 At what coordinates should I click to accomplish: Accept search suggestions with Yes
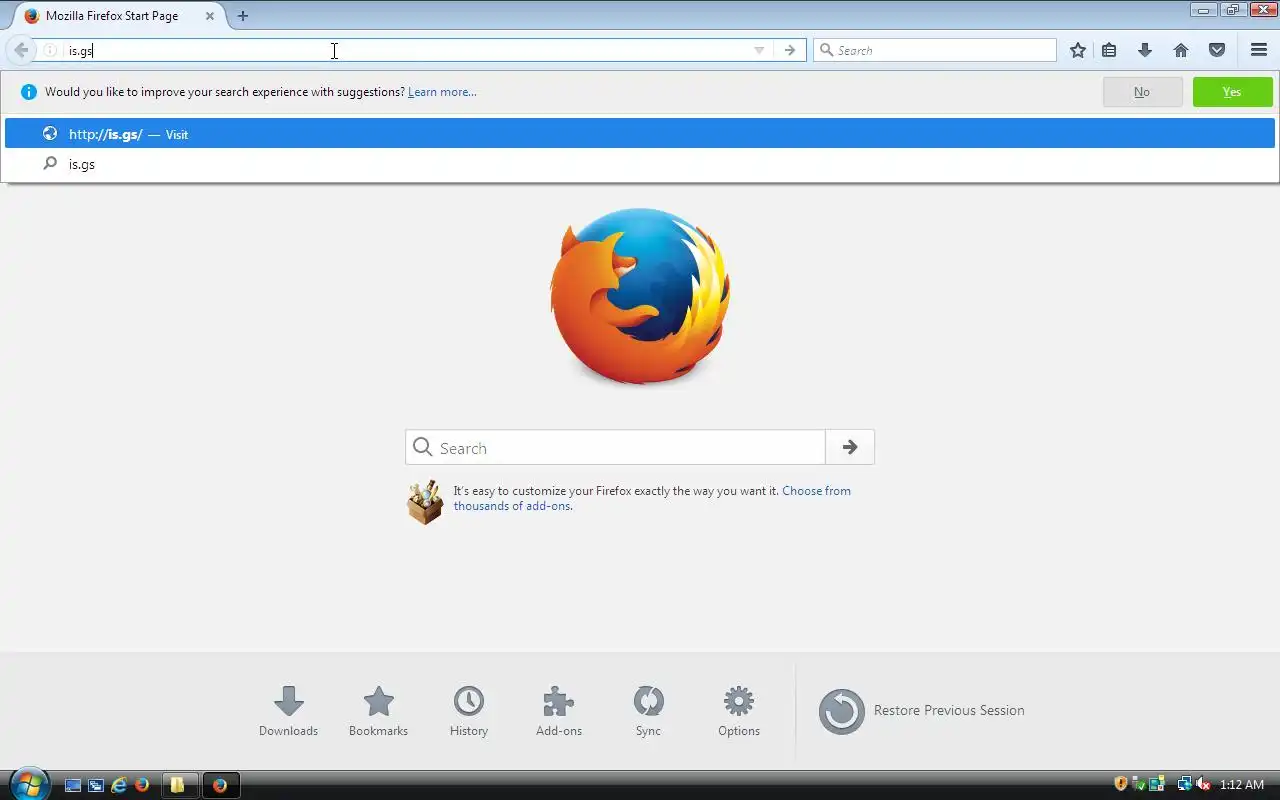point(1232,92)
